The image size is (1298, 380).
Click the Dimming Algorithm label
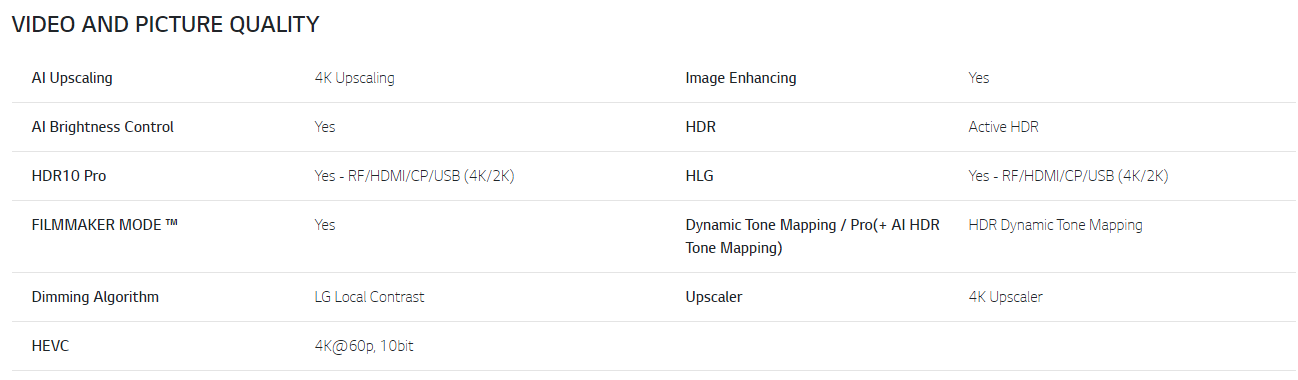[96, 297]
